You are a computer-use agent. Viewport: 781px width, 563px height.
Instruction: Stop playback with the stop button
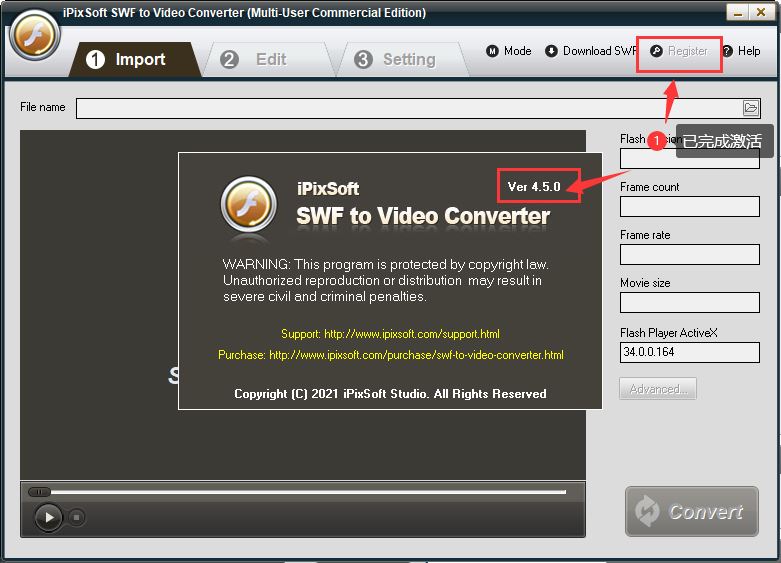click(76, 517)
